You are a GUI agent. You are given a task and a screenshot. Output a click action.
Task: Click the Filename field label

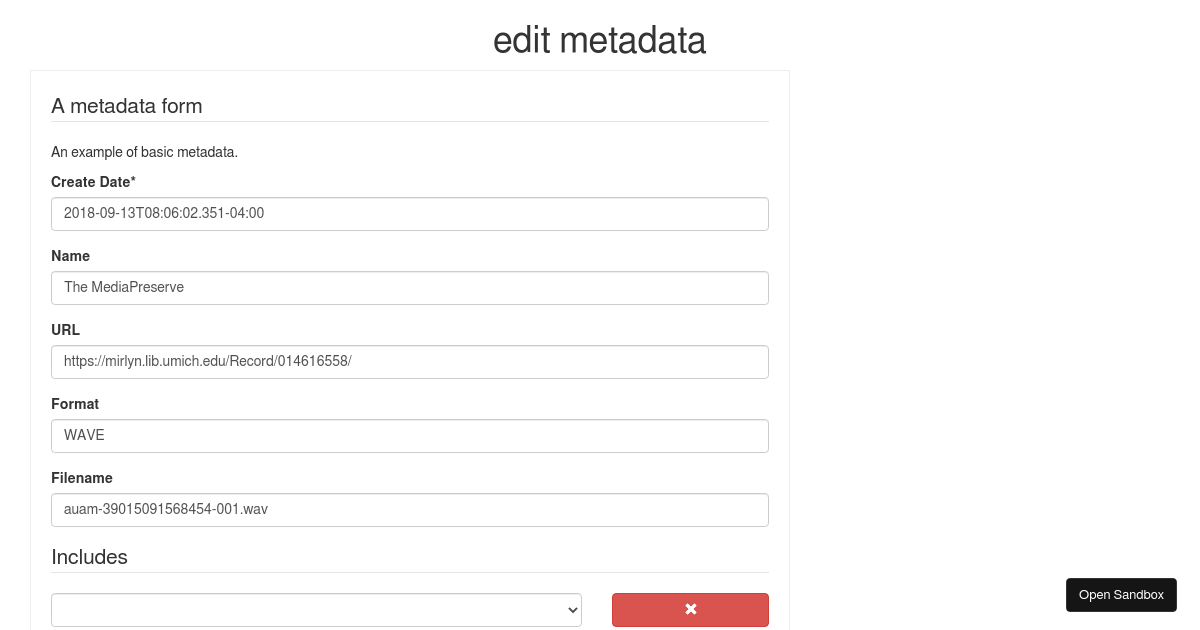point(82,478)
